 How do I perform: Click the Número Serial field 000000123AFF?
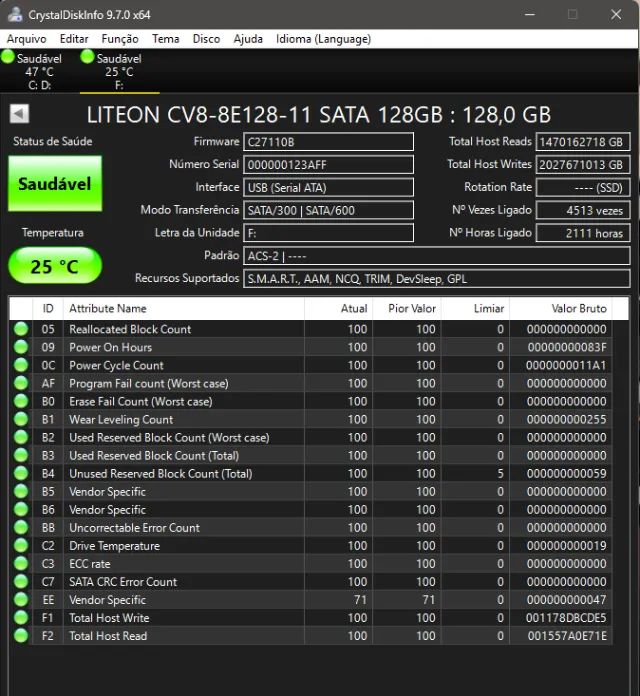point(328,165)
